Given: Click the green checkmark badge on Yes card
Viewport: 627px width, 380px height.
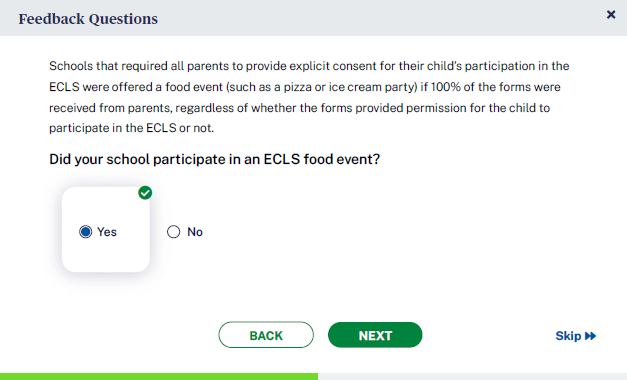Looking at the screenshot, I should tap(145, 193).
